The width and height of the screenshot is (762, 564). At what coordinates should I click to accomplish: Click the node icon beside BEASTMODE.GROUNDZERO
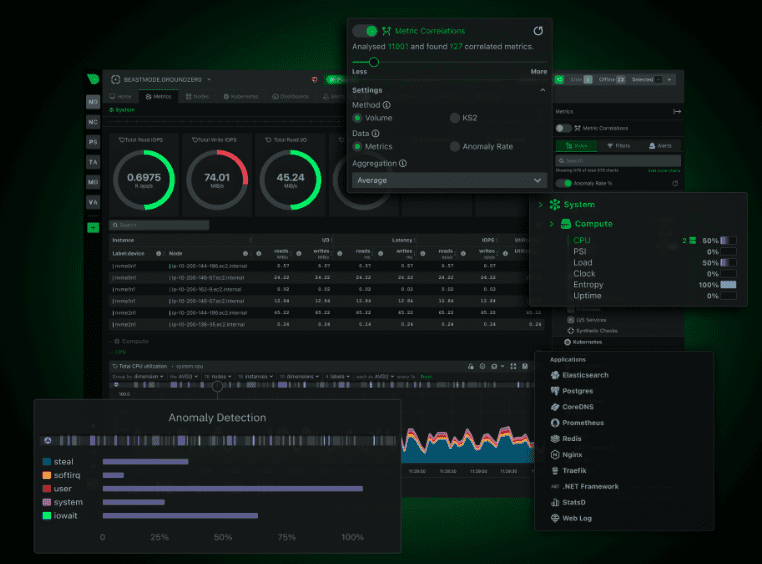tap(116, 80)
